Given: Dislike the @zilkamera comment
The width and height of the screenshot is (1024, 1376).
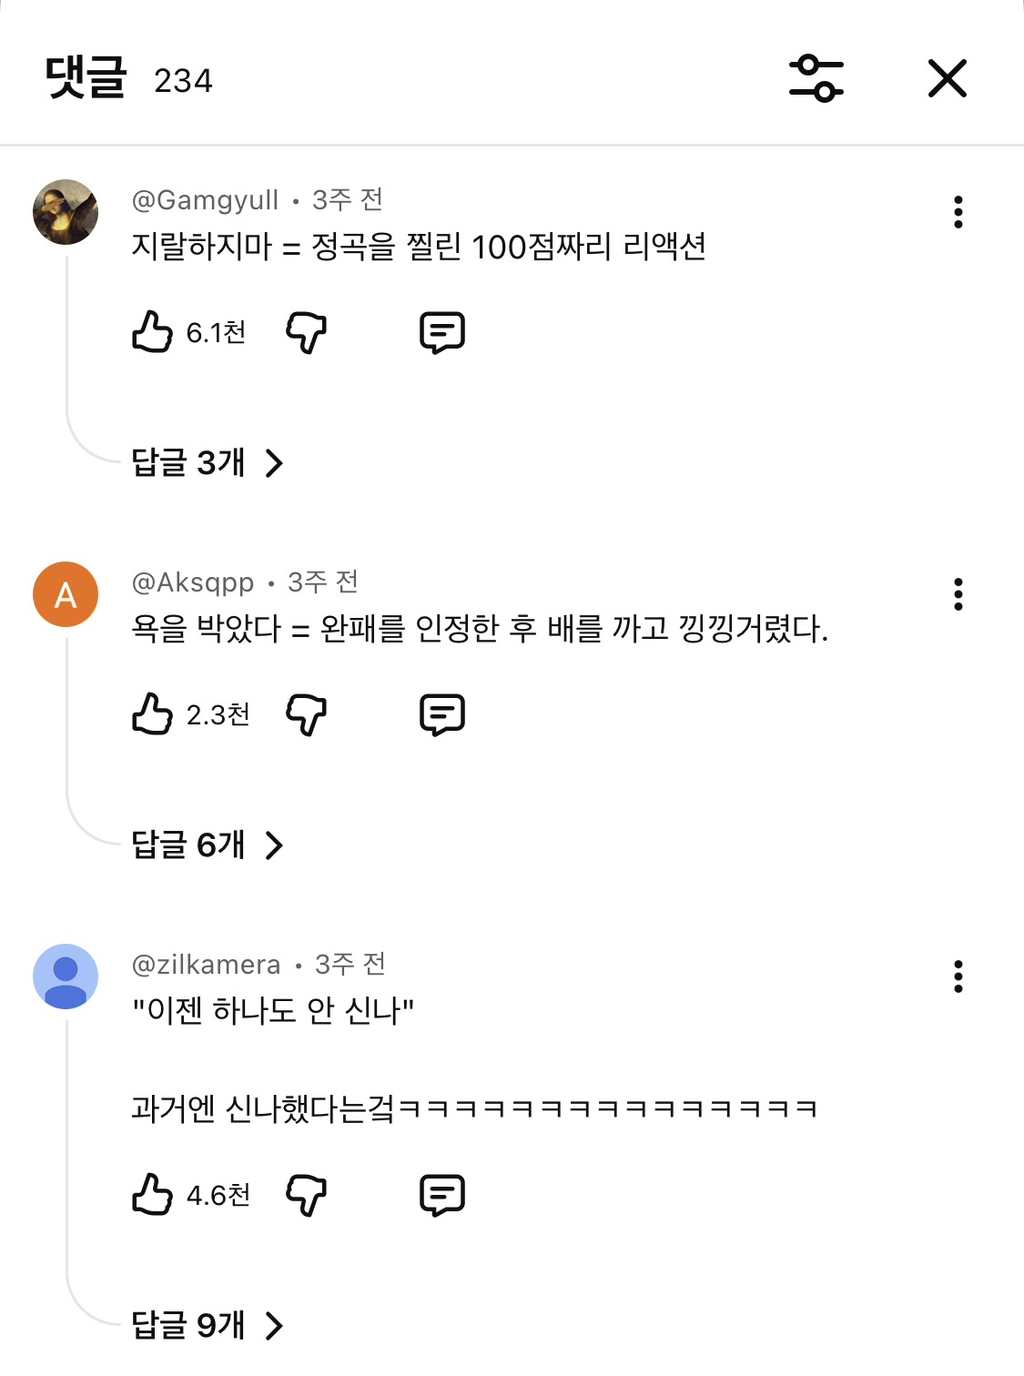Looking at the screenshot, I should click(306, 1195).
